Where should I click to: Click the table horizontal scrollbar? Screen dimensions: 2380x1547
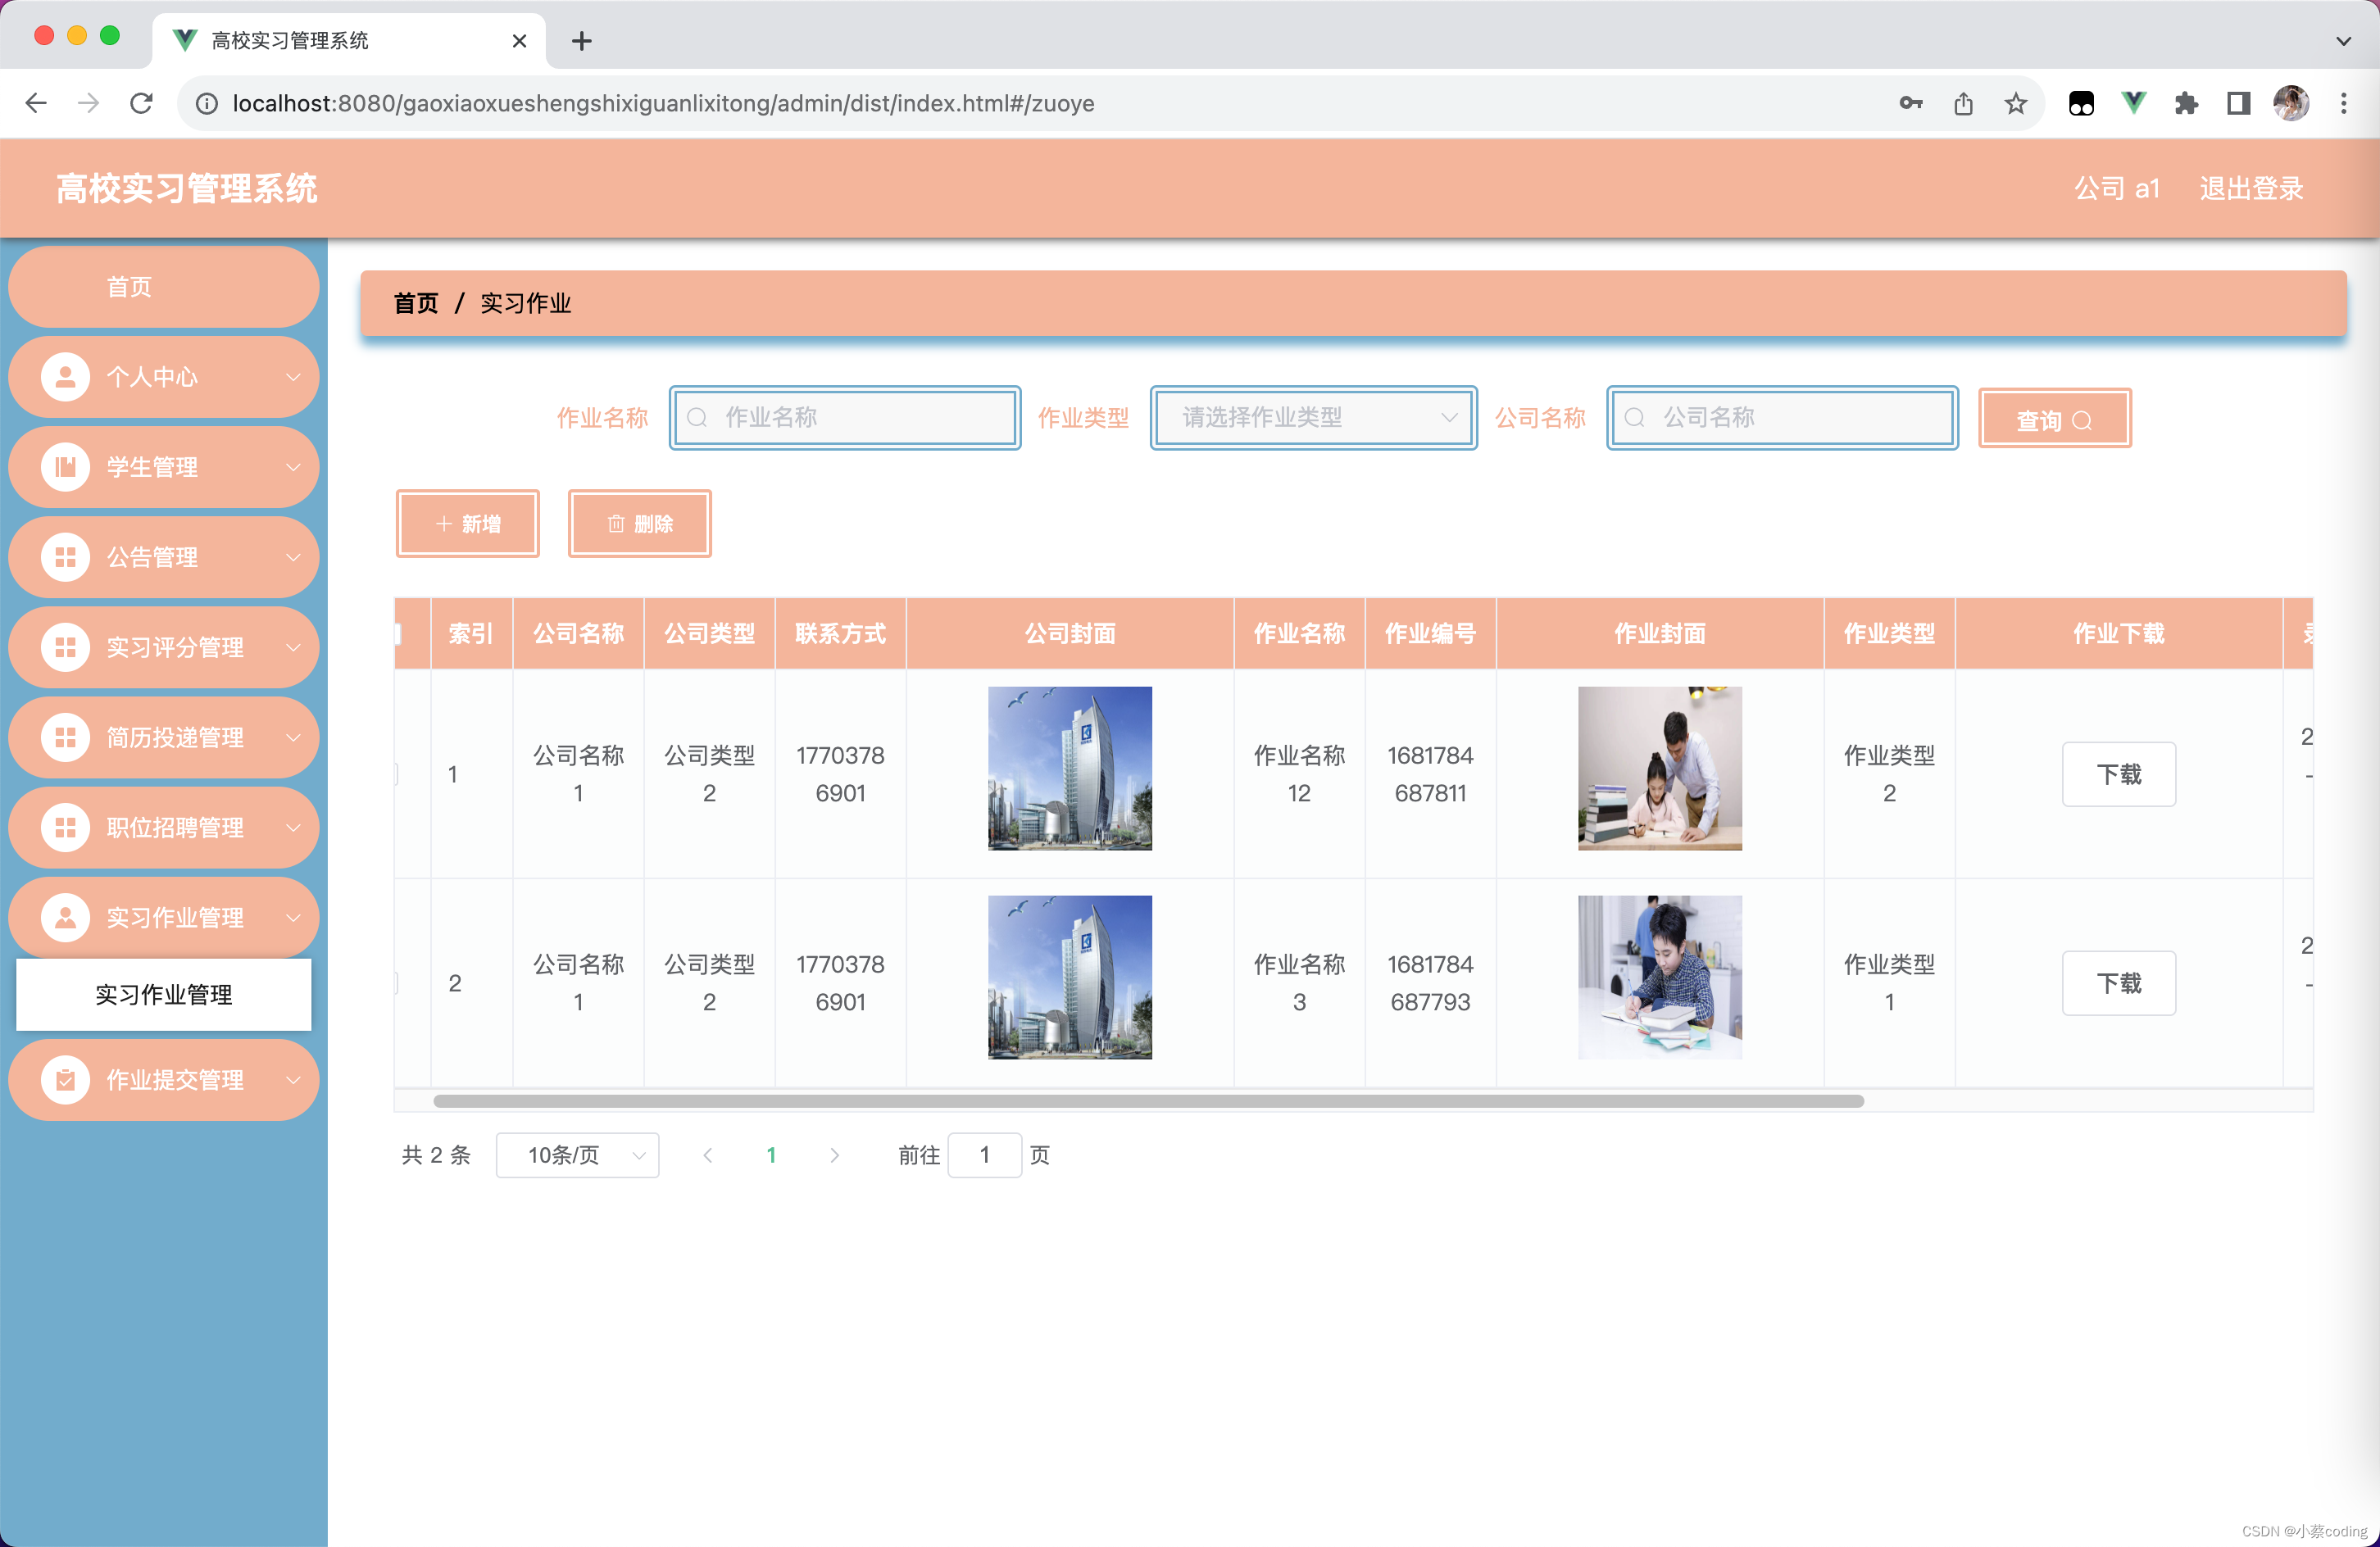1148,1101
